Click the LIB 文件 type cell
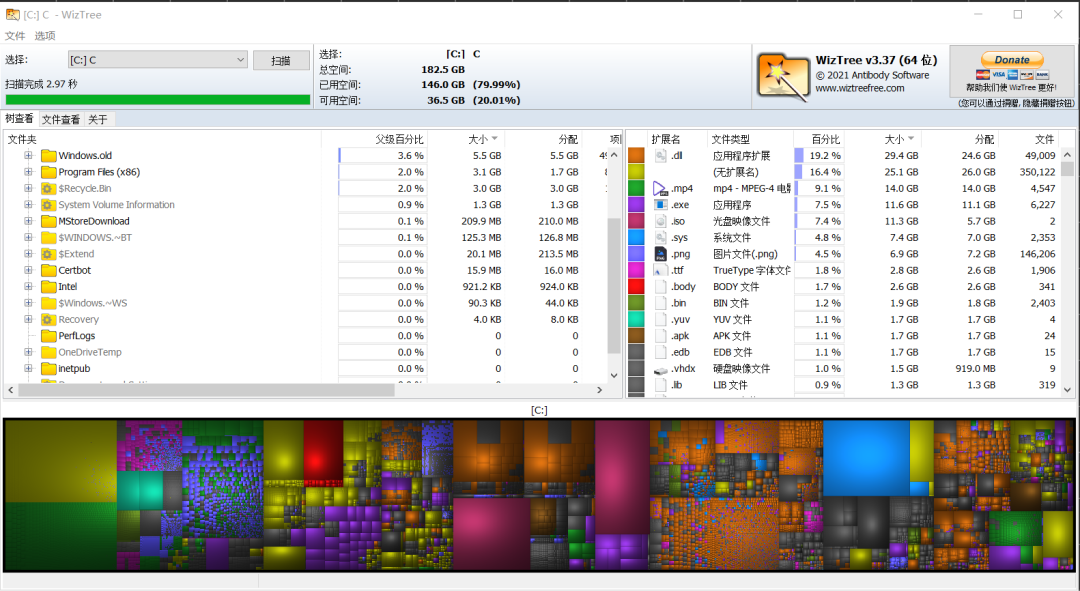1080x591 pixels. click(730, 385)
